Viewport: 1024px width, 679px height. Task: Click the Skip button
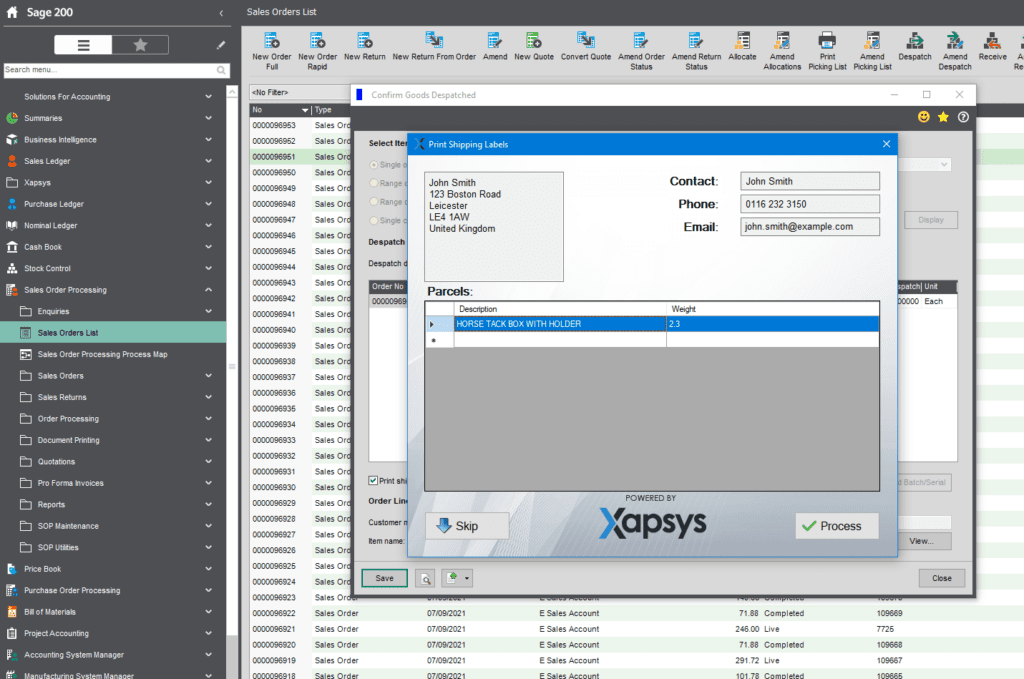pos(467,526)
